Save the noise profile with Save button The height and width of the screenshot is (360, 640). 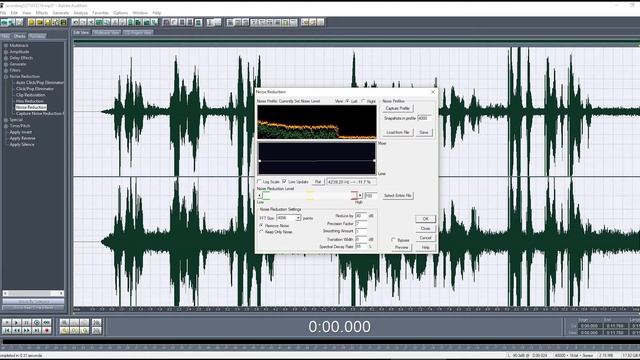coord(424,132)
